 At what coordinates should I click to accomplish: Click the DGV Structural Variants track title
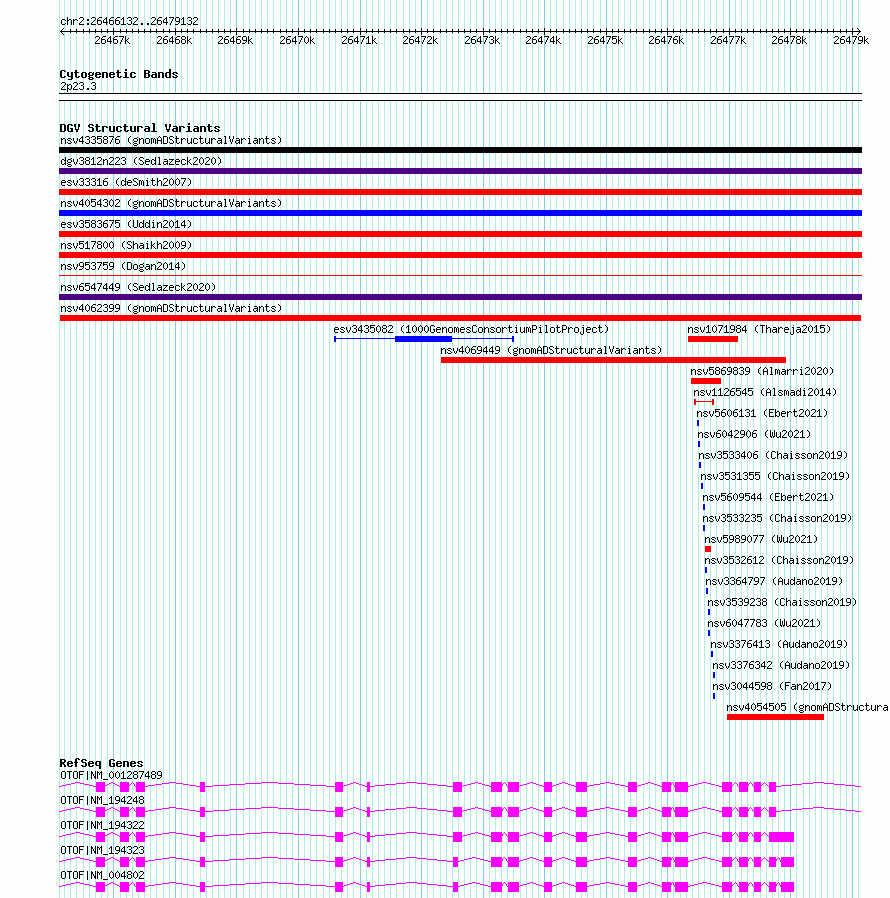click(x=140, y=128)
